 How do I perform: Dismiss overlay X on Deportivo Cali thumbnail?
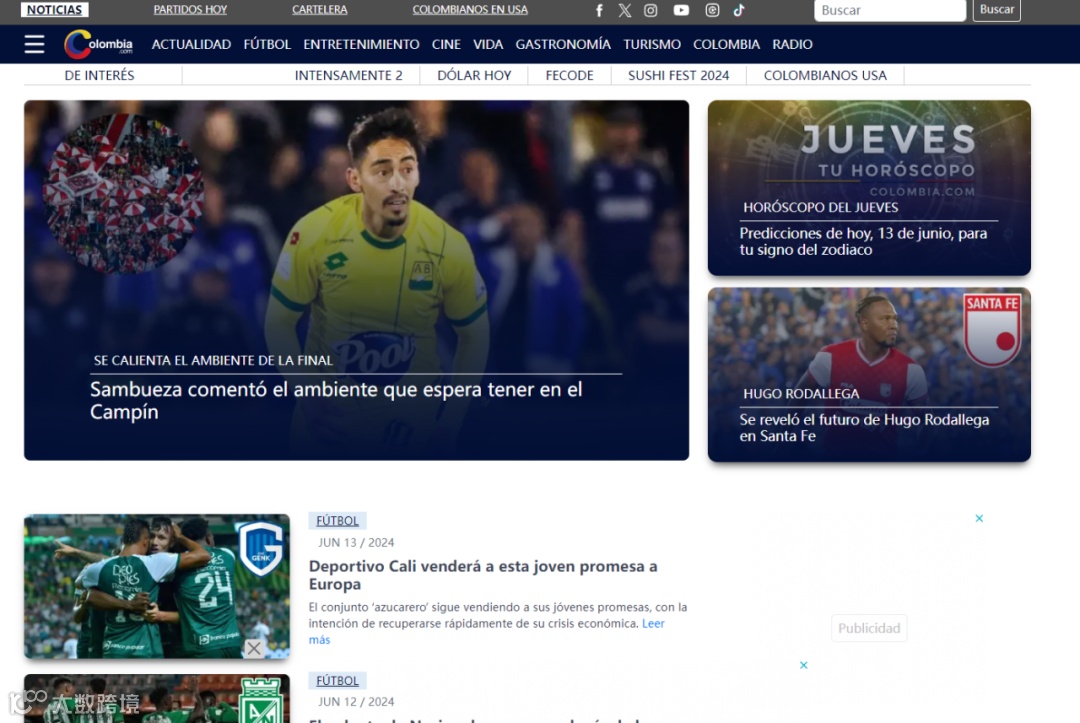(253, 648)
